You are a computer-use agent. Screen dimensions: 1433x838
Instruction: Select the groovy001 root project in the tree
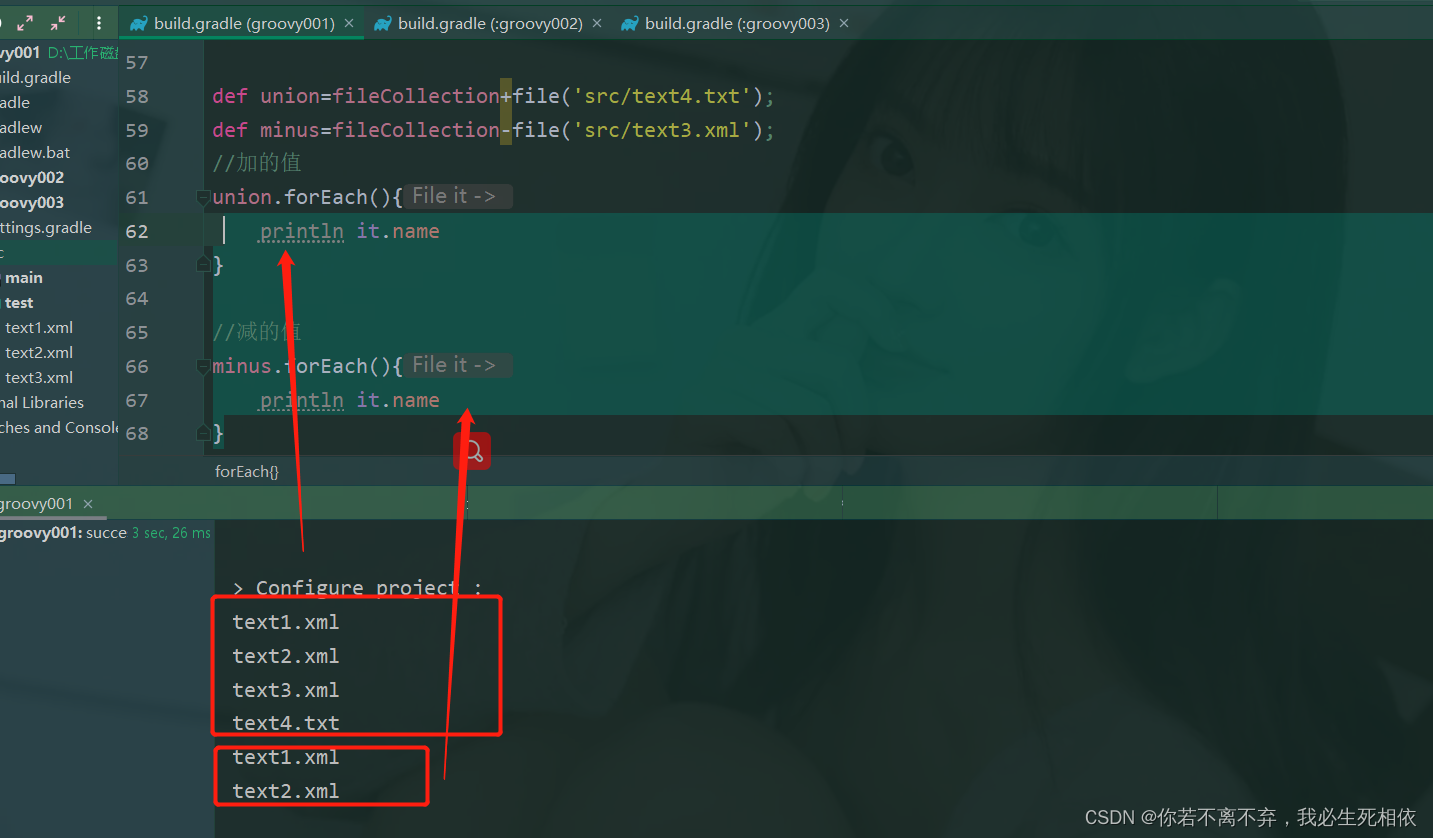(20, 52)
